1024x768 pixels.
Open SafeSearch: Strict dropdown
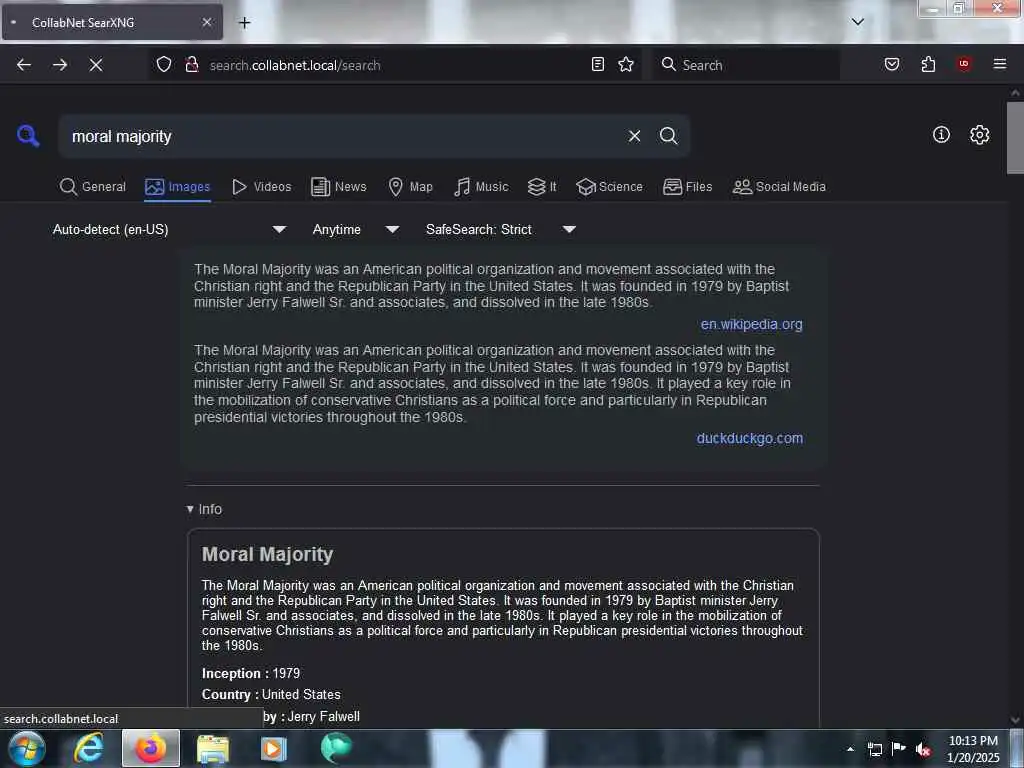(501, 229)
